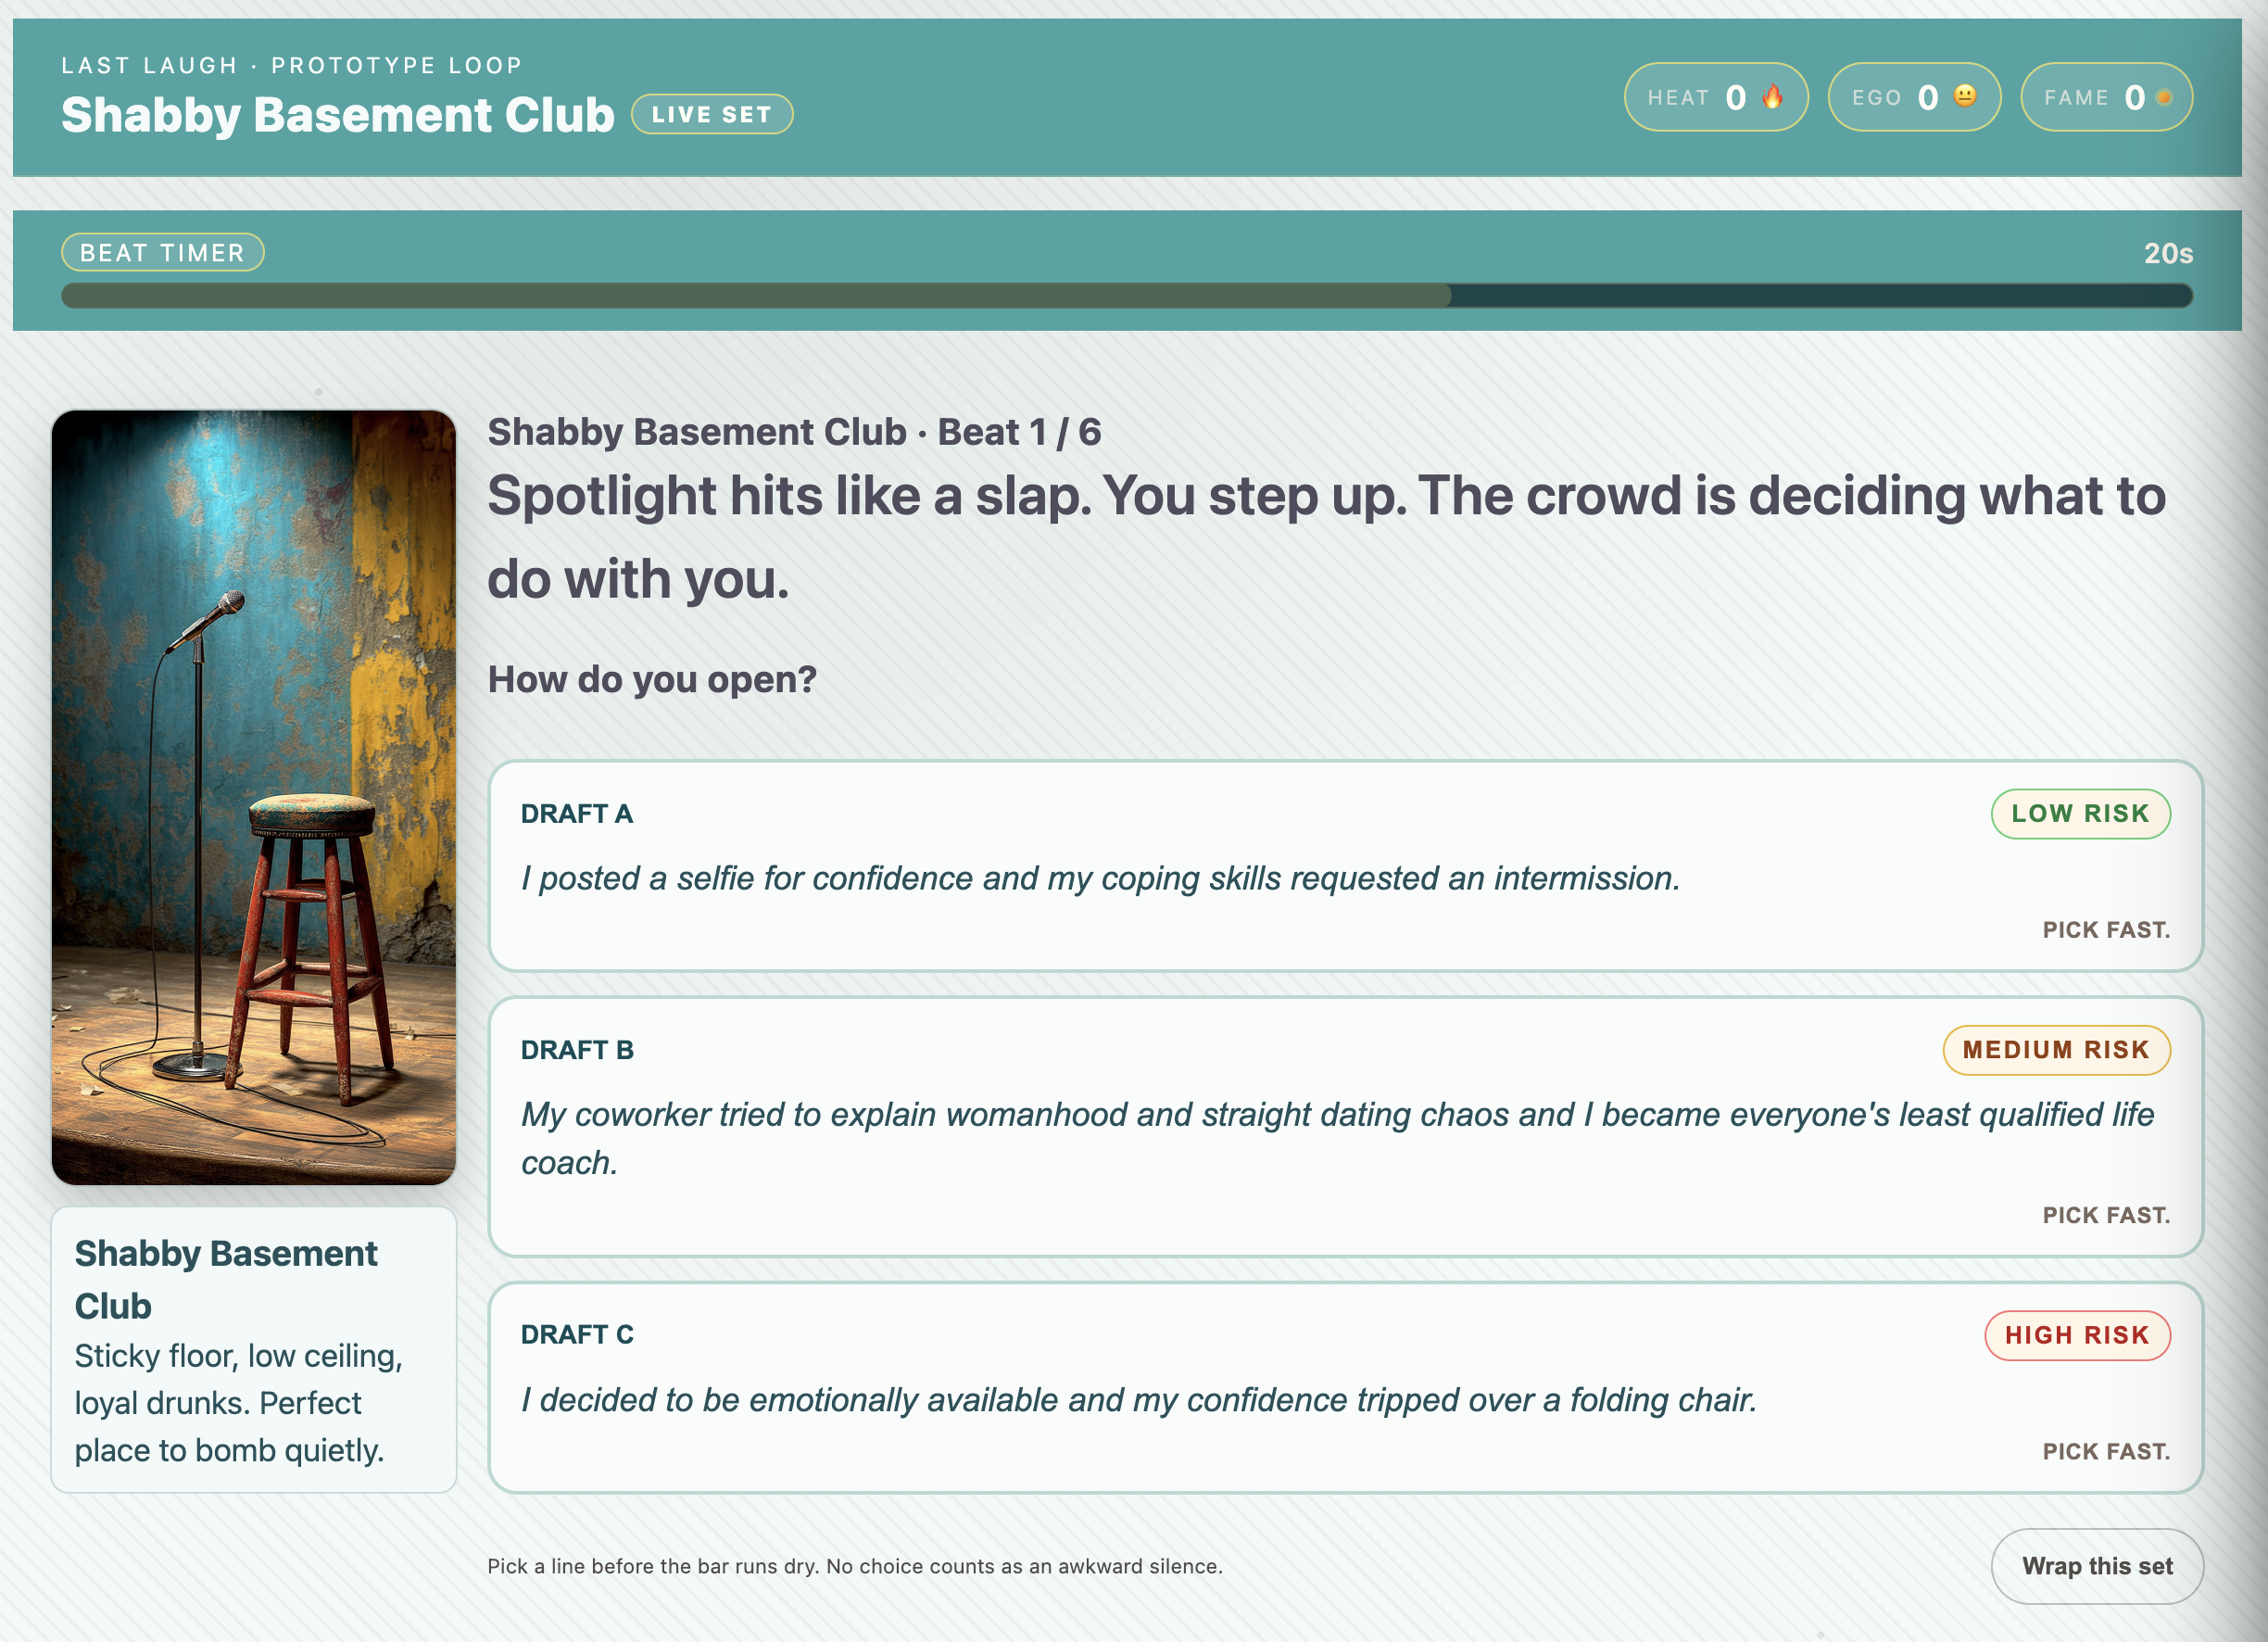The image size is (2268, 1642).
Task: Click the face emoji in the Ego stat
Action: 1964,96
